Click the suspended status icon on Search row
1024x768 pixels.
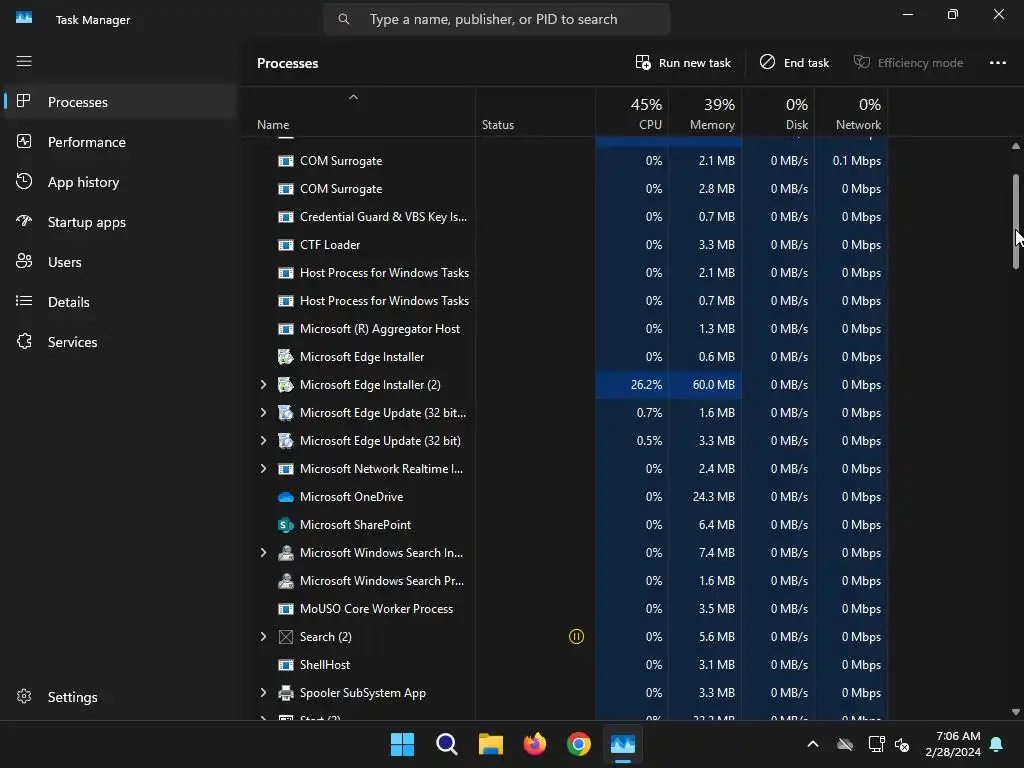coord(576,637)
